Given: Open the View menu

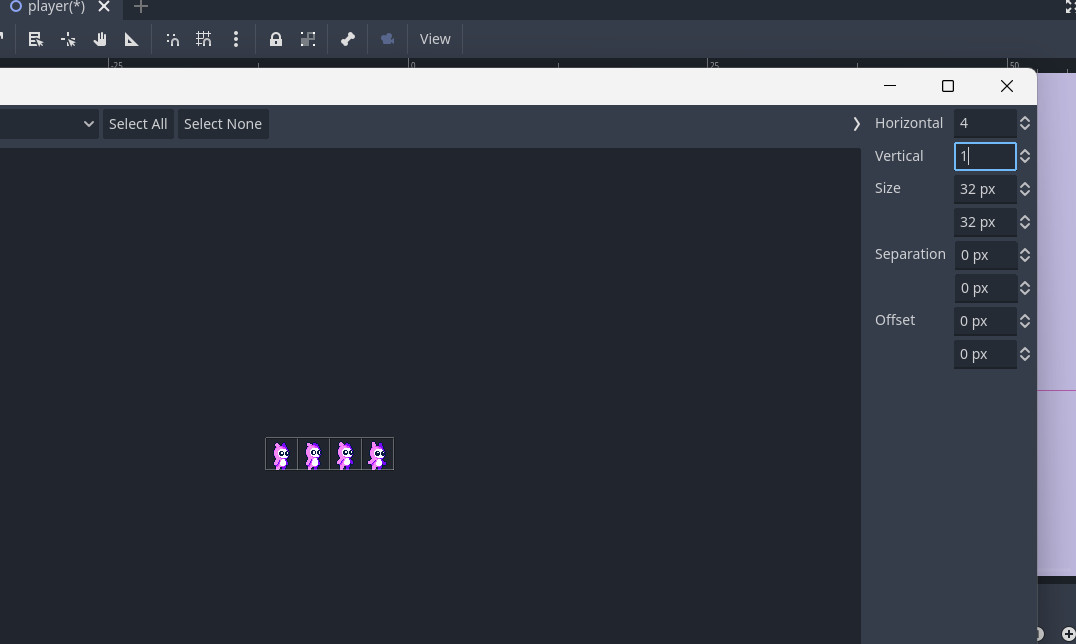Looking at the screenshot, I should (x=435, y=39).
